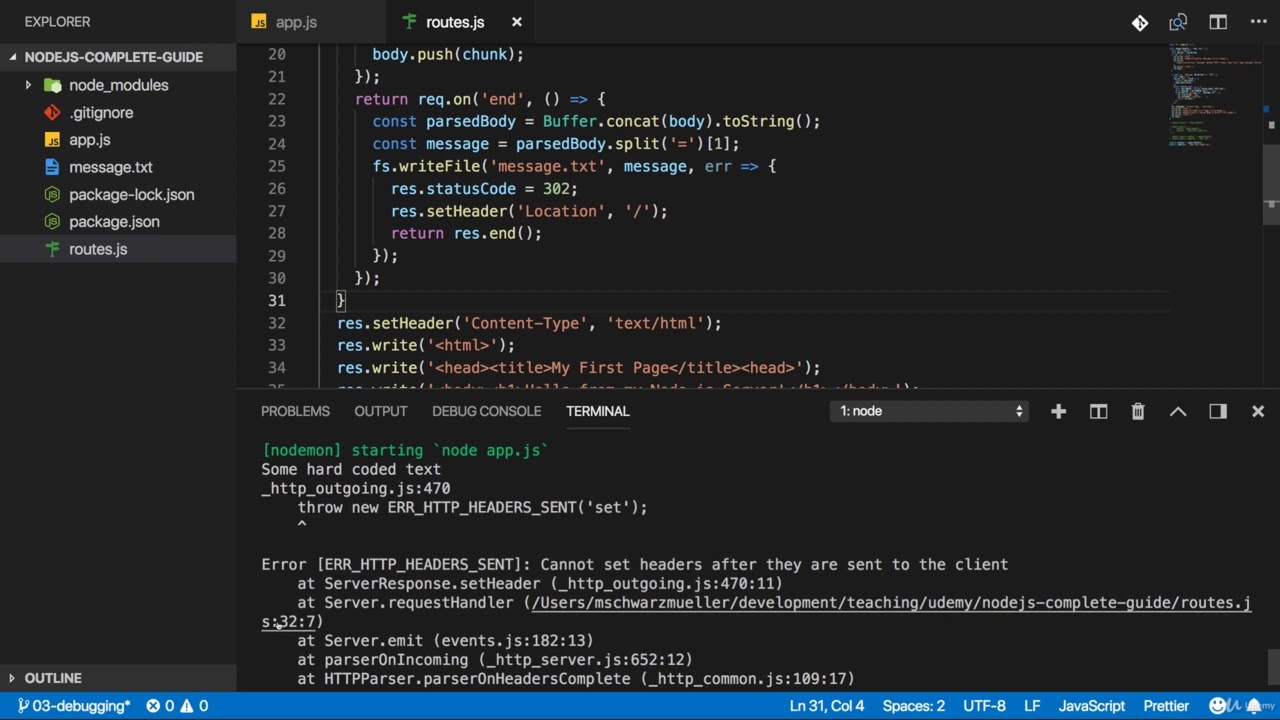
Task: Close the routes.js tab
Action: click(517, 22)
